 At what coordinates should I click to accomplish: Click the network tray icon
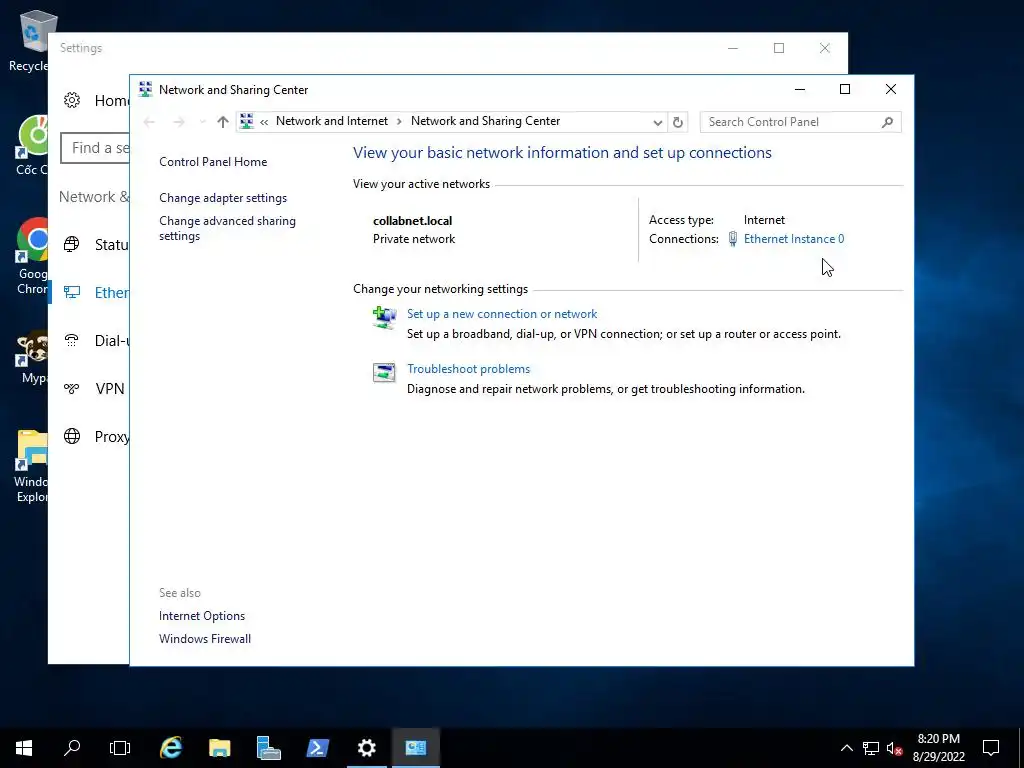[x=871, y=748]
